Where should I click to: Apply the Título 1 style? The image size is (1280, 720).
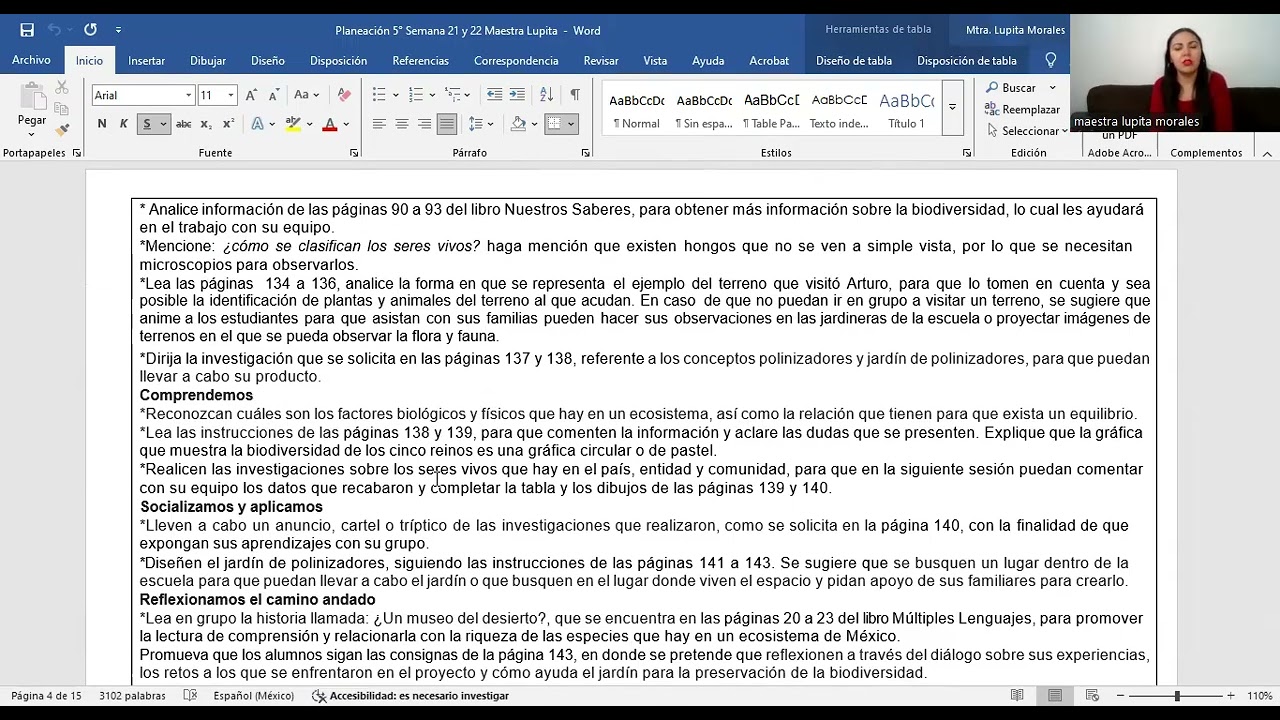click(906, 109)
